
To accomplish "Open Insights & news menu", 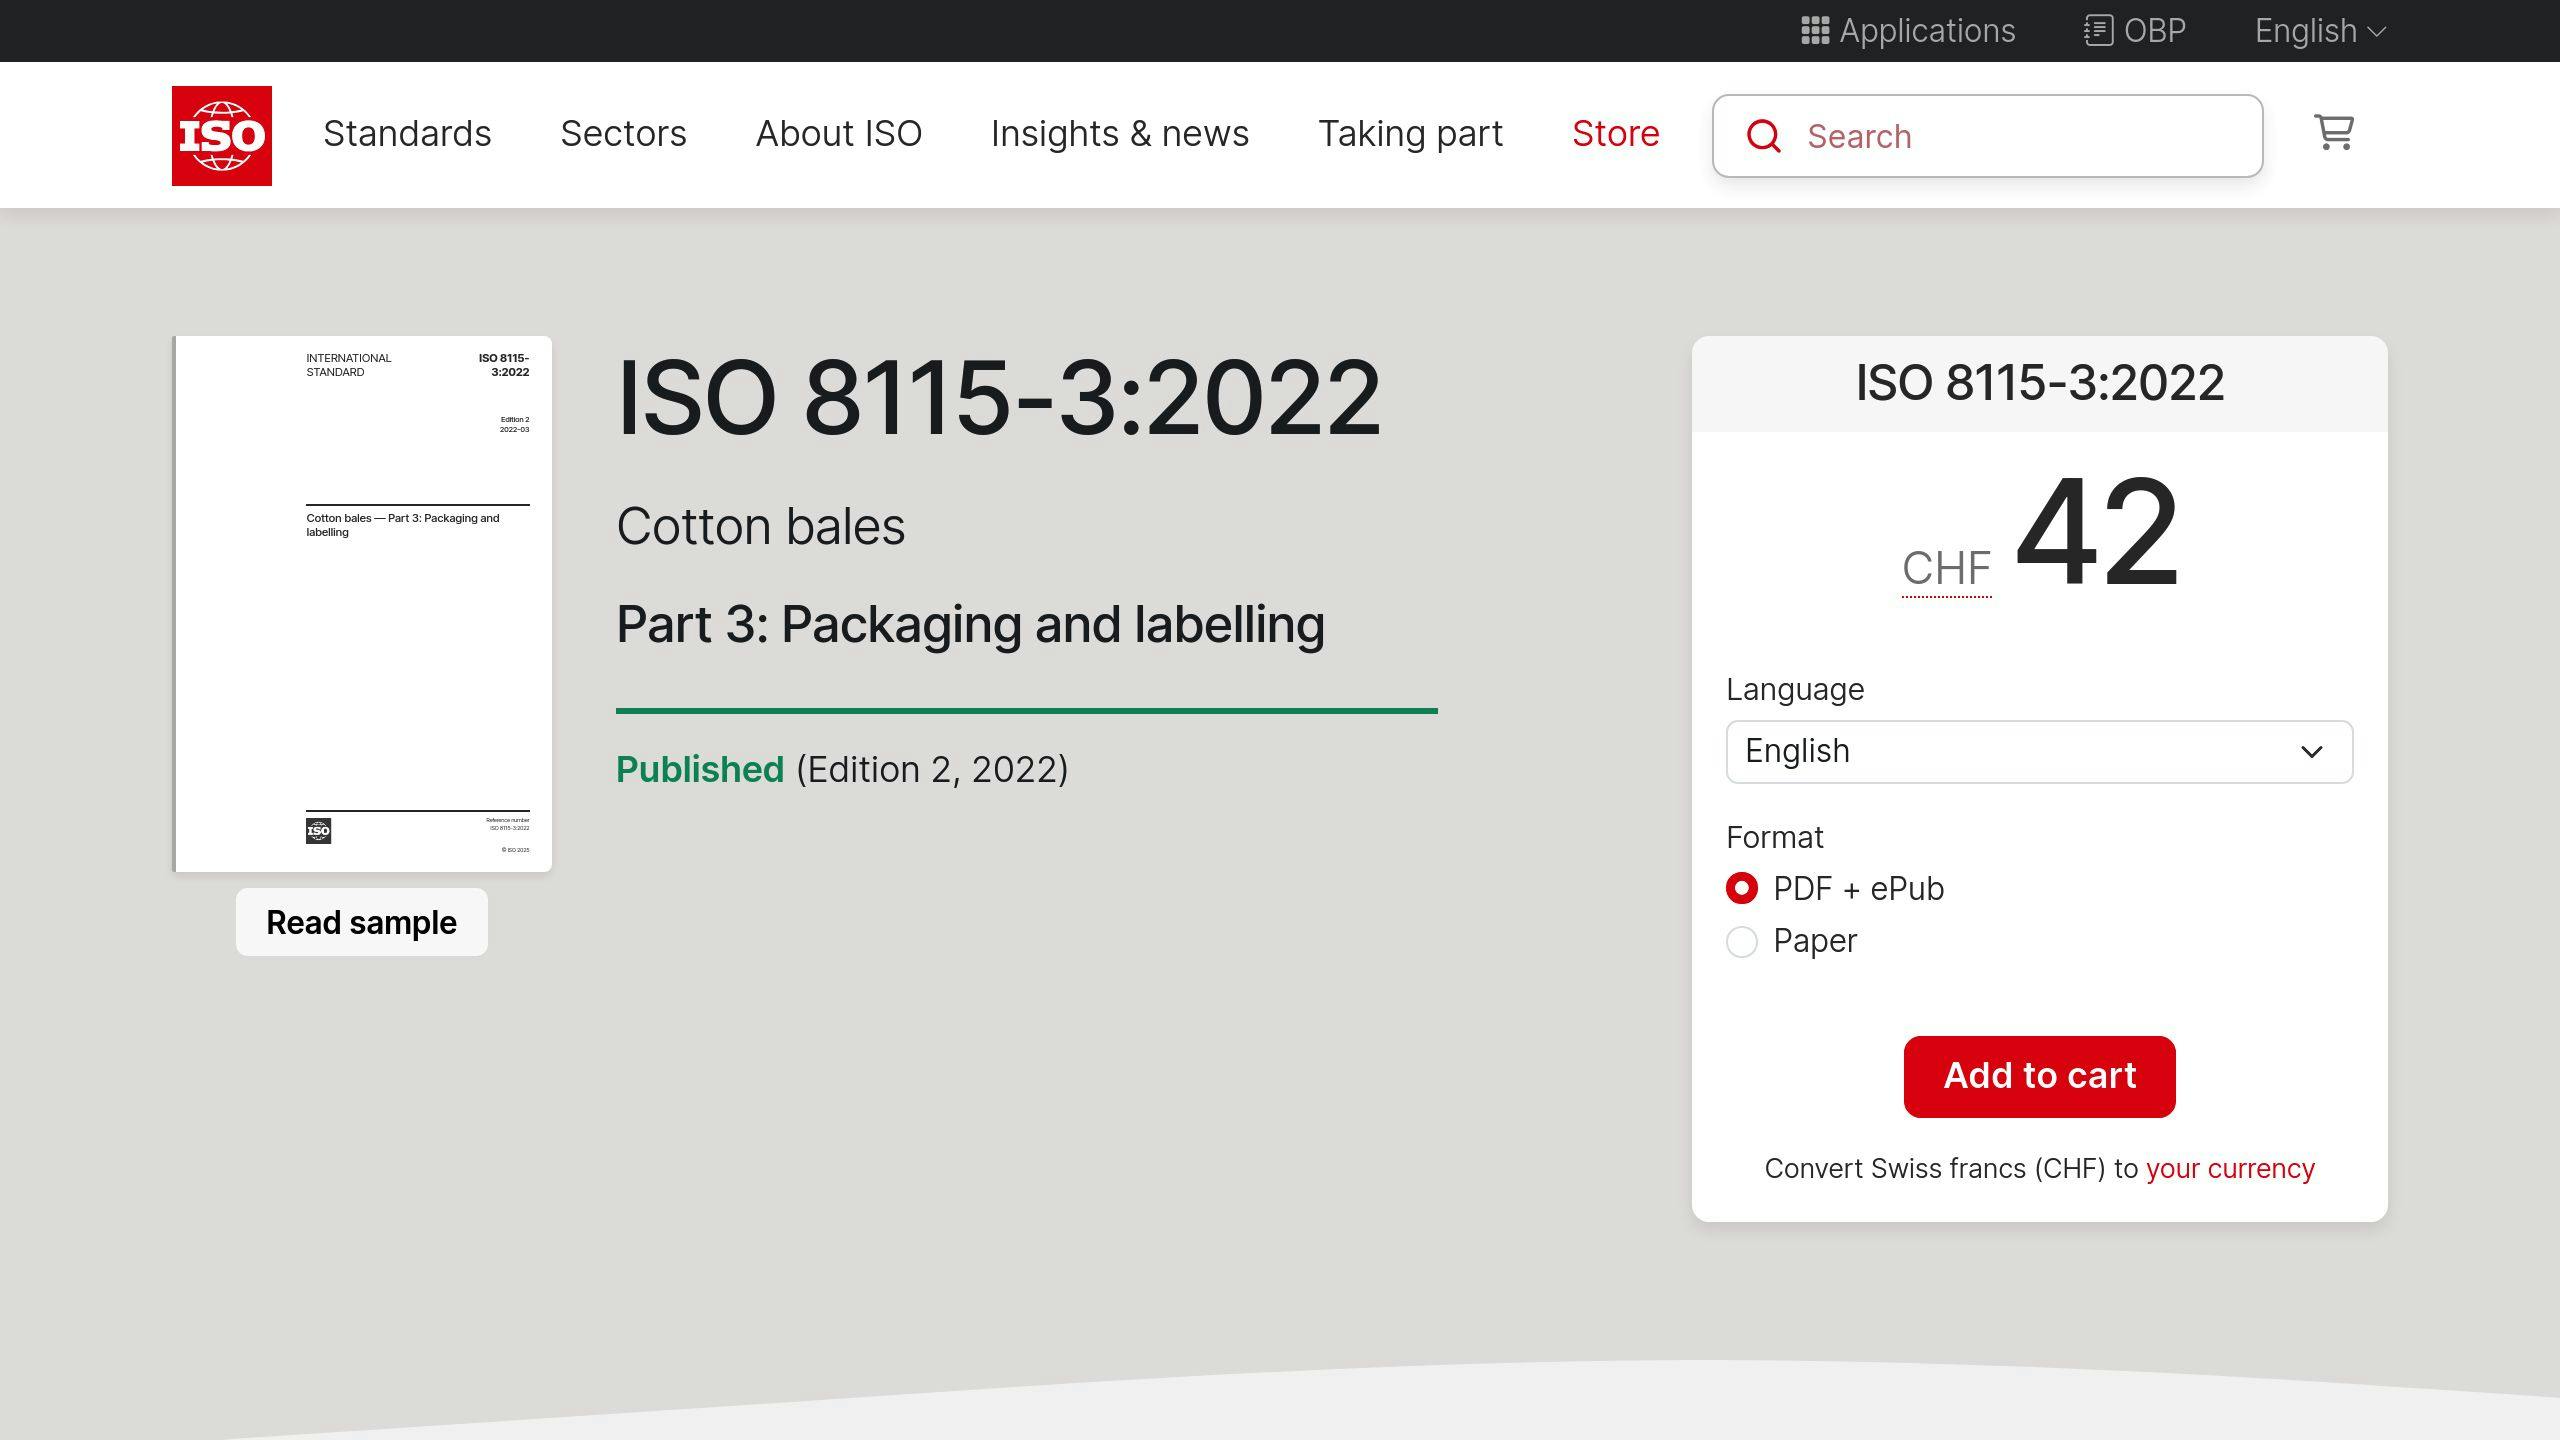I will tap(1120, 134).
